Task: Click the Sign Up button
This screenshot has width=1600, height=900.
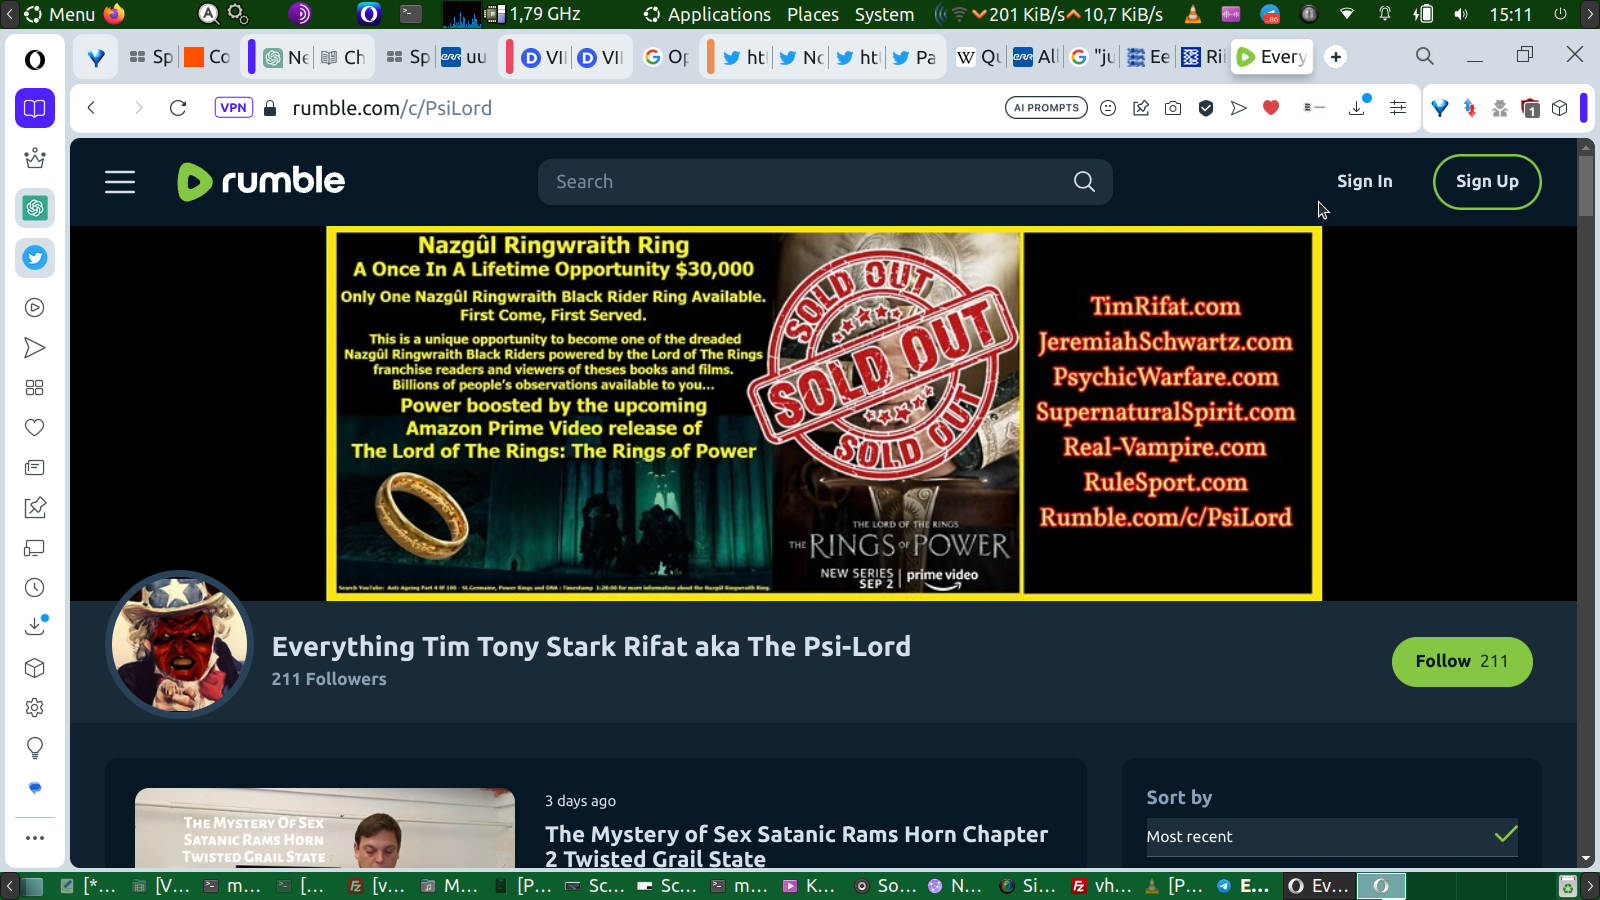Action: pyautogui.click(x=1487, y=182)
